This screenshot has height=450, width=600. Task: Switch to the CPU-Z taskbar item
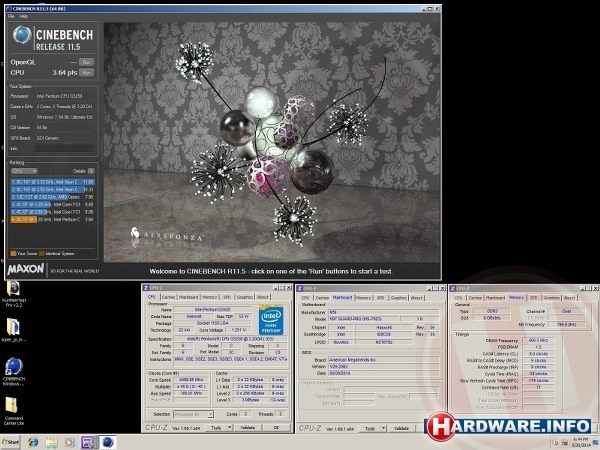(x=88, y=442)
